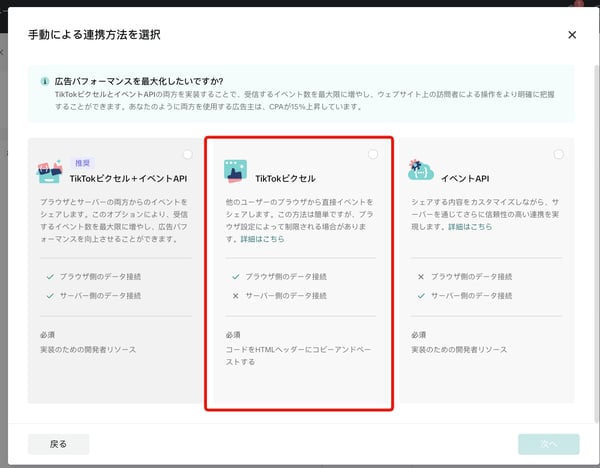
Task: Click 必須 label in the TikTokピクセル card
Action: pos(233,335)
